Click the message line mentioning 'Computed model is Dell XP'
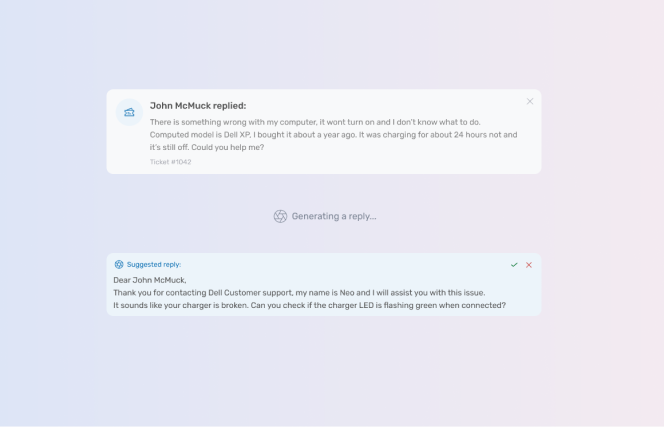664x427 pixels. pos(333,135)
